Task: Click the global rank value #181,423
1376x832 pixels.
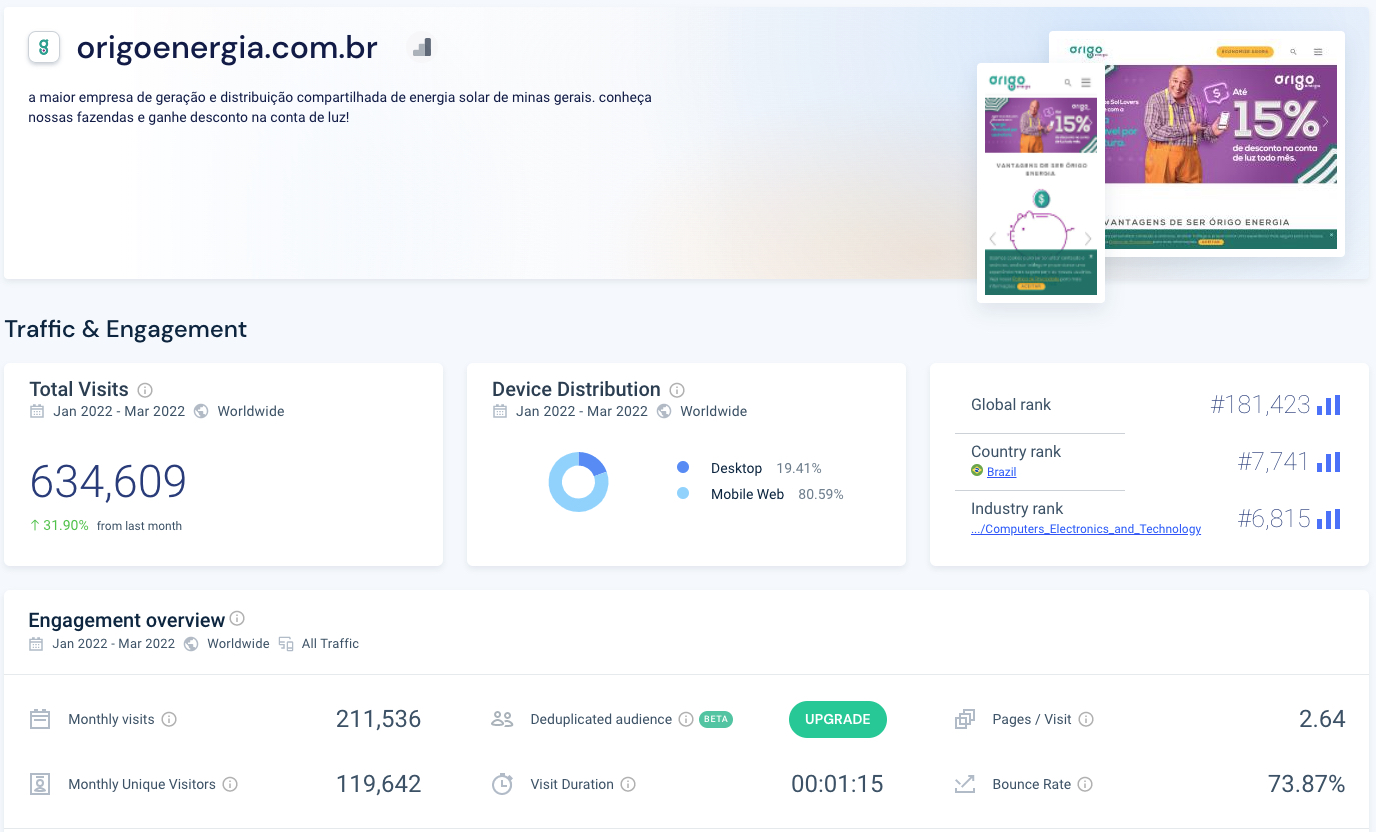Action: coord(1260,405)
